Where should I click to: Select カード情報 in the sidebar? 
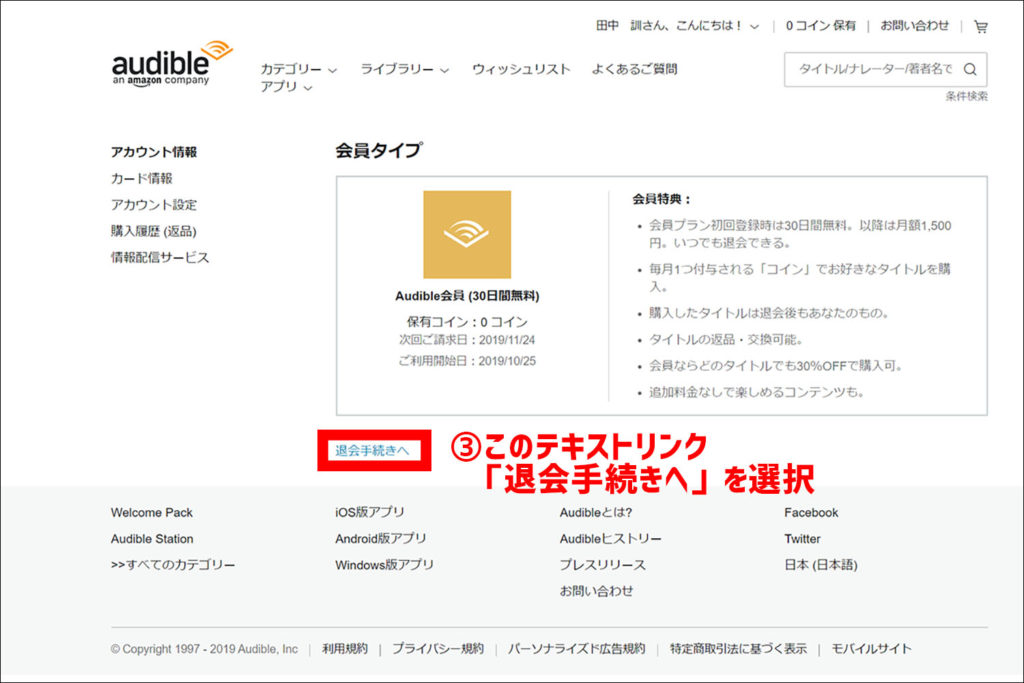[142, 178]
